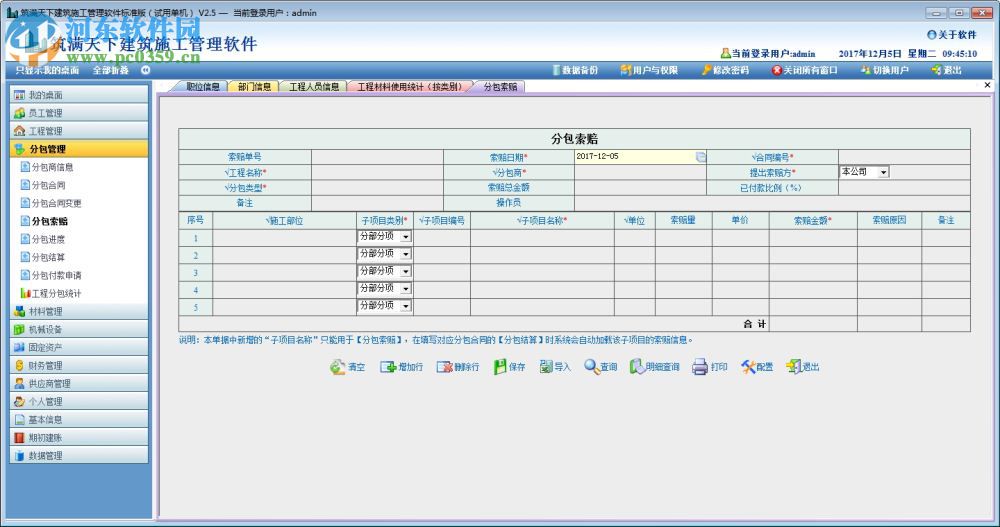Expand 供应商管理 sidebar section
Image resolution: width=1000 pixels, height=527 pixels.
click(x=79, y=383)
